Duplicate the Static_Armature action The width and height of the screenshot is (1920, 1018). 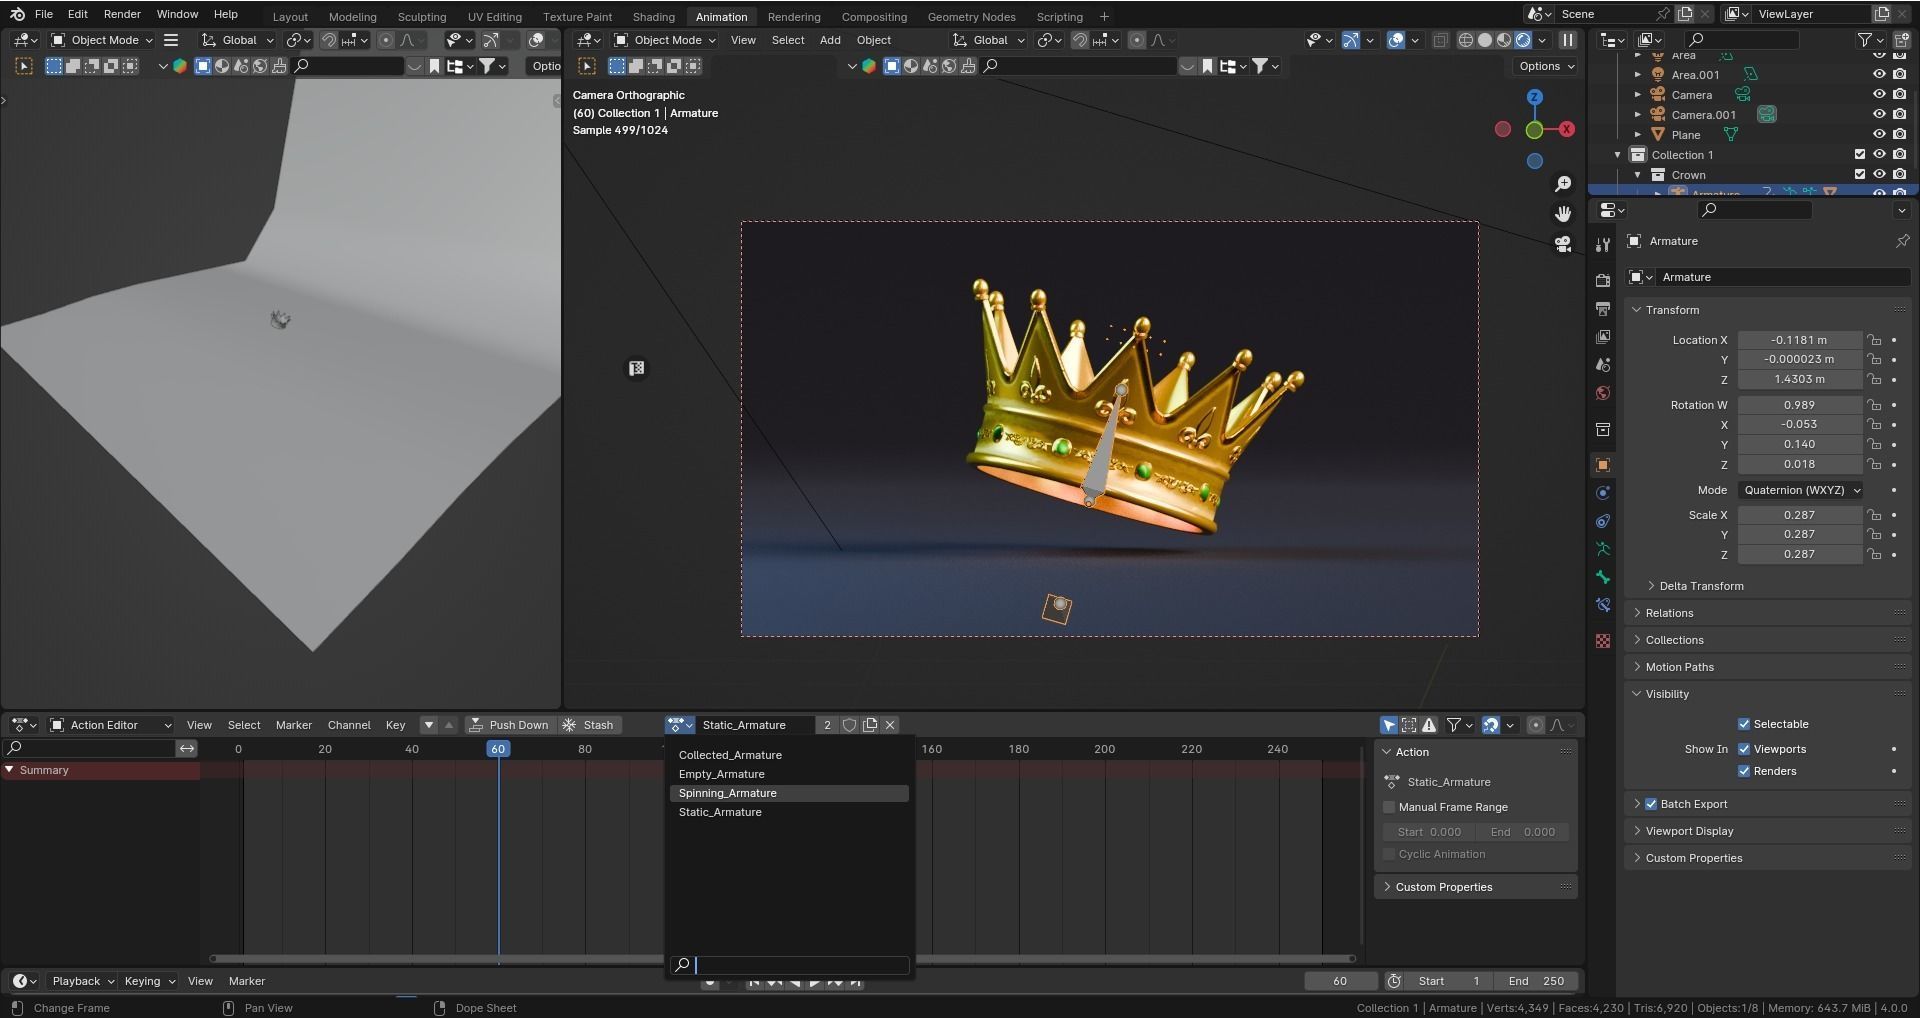coord(870,725)
